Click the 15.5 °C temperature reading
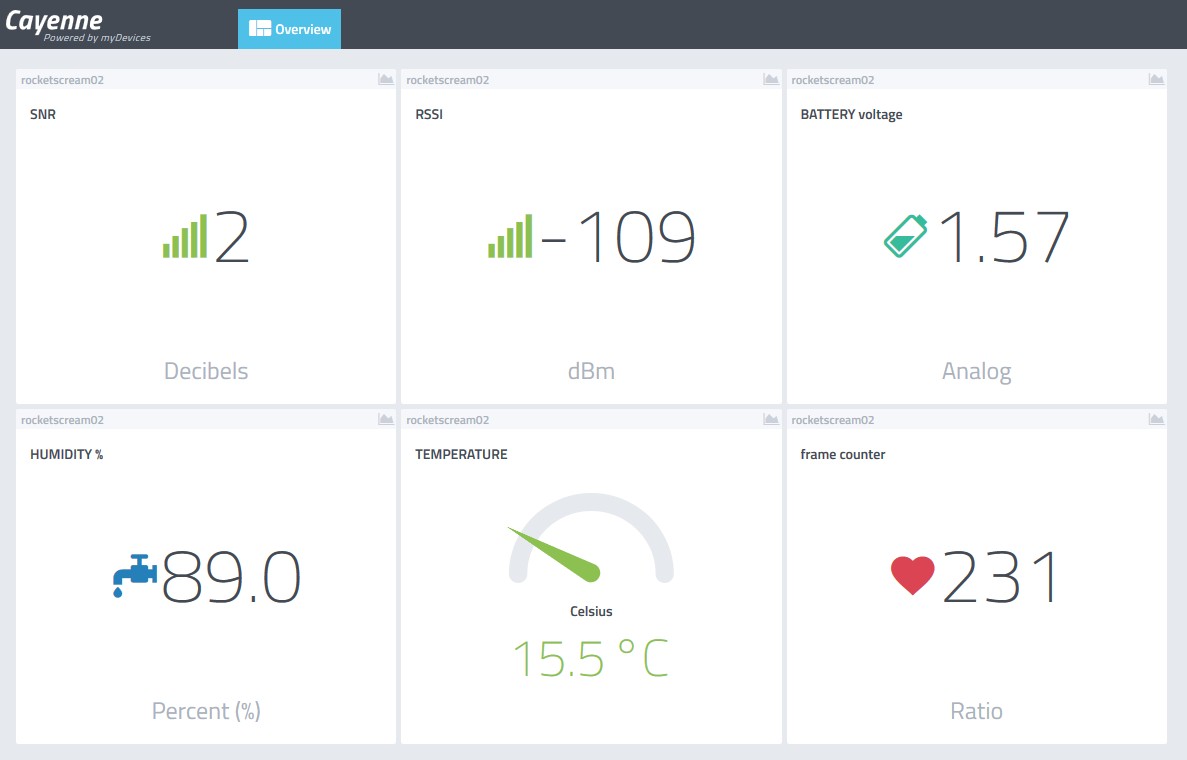Screen dimensions: 1187x760 [590, 658]
